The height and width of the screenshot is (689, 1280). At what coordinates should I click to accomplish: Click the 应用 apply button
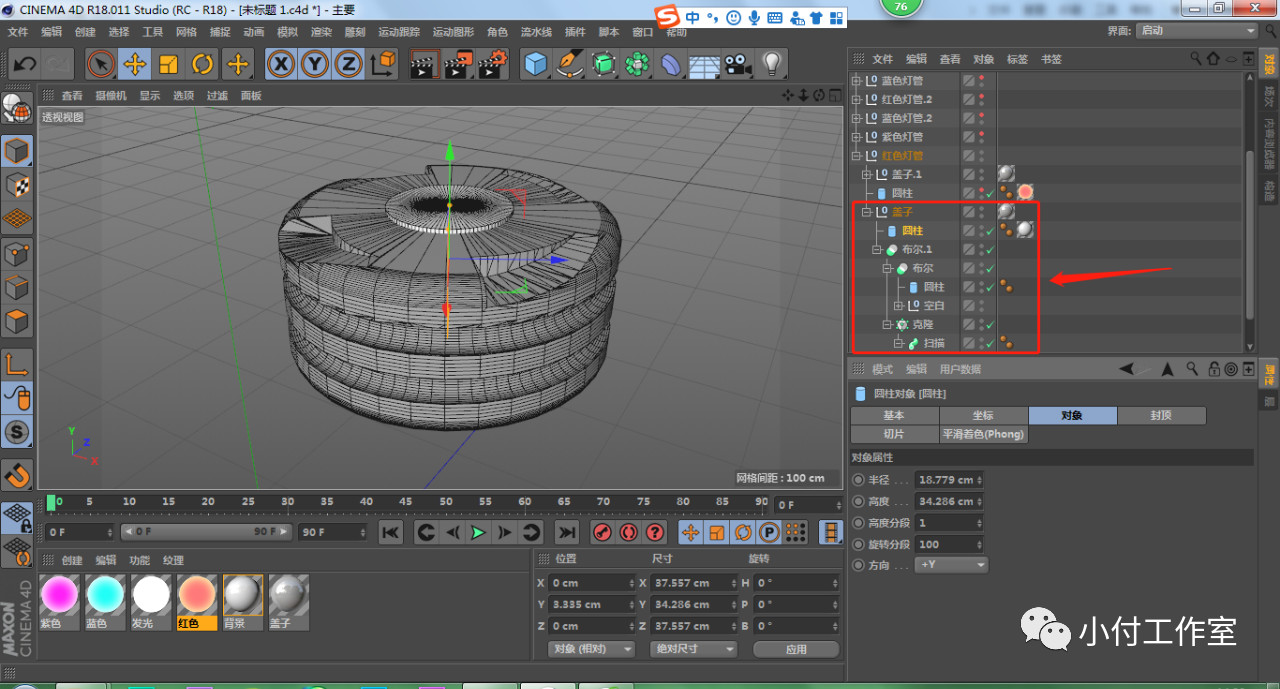click(796, 649)
